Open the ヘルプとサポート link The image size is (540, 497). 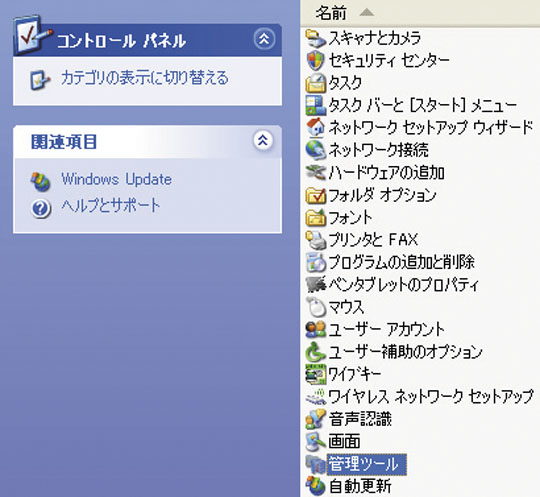coord(111,206)
